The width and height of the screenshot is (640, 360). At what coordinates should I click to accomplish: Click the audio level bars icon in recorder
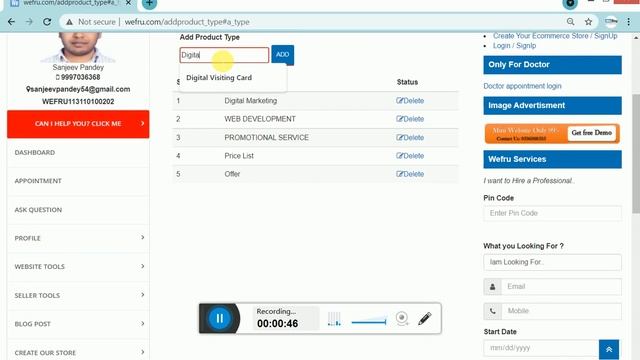pos(334,319)
